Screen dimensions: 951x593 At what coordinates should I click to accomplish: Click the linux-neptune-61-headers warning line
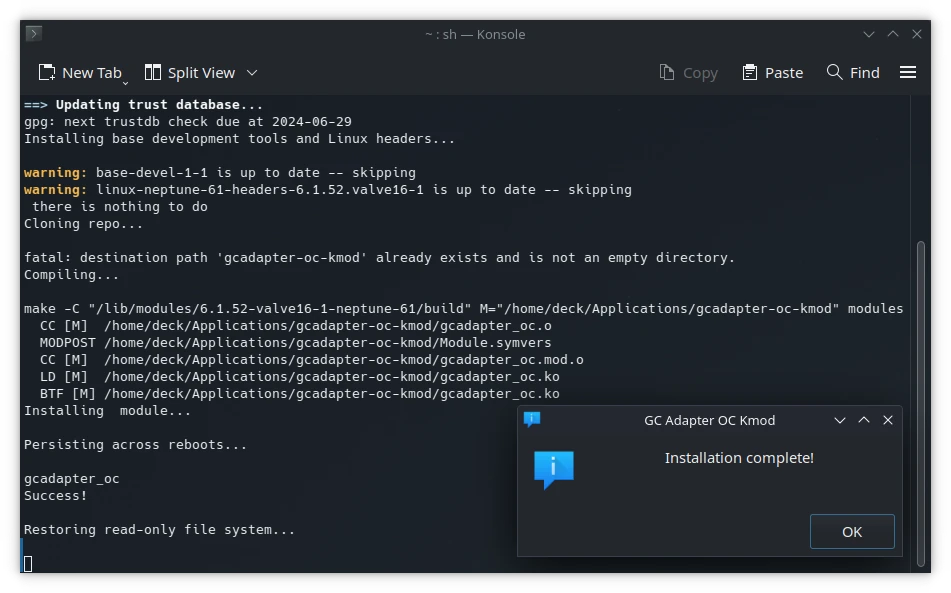pos(328,190)
